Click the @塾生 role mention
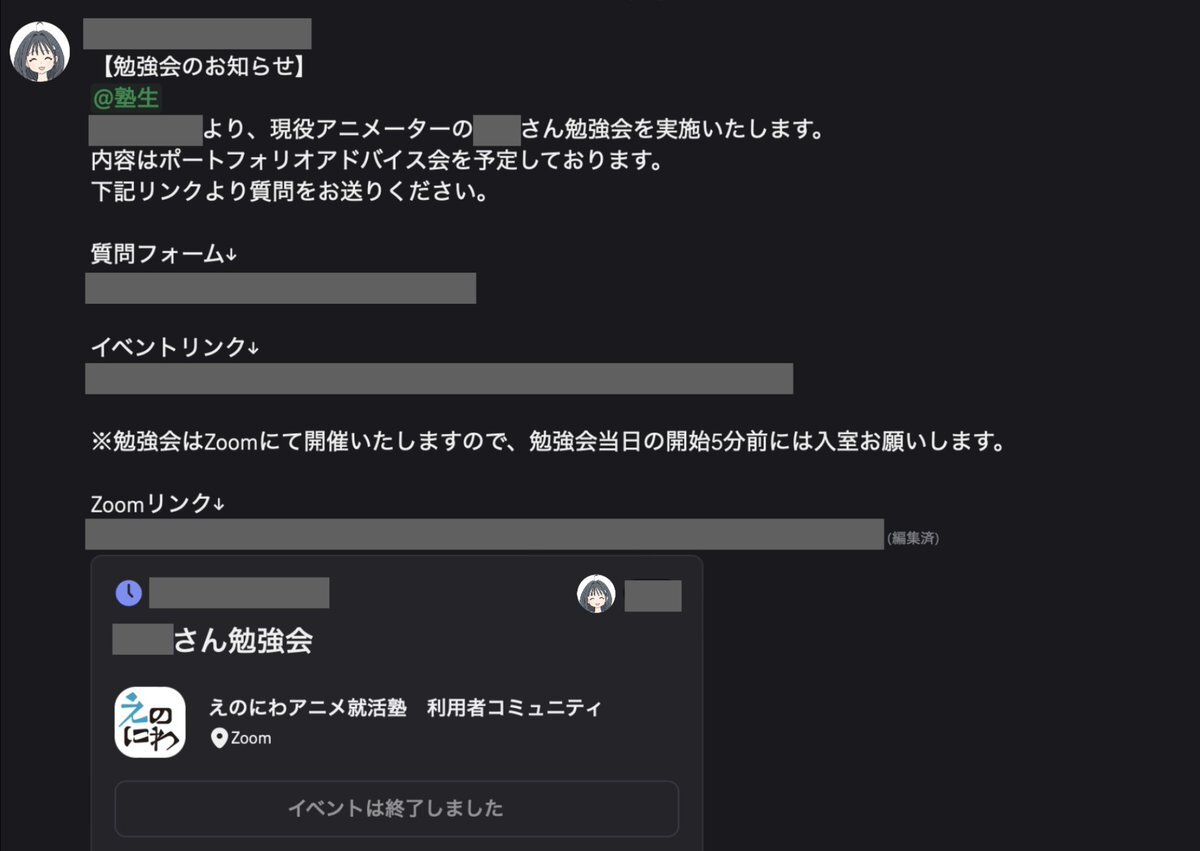Viewport: 1200px width, 851px height. coord(126,98)
